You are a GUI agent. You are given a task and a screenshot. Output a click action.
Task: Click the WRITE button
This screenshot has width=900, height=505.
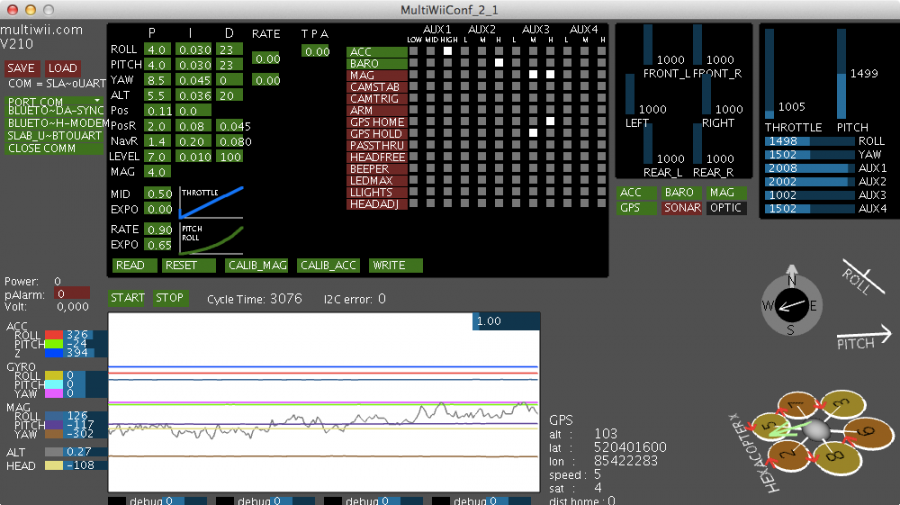point(395,265)
